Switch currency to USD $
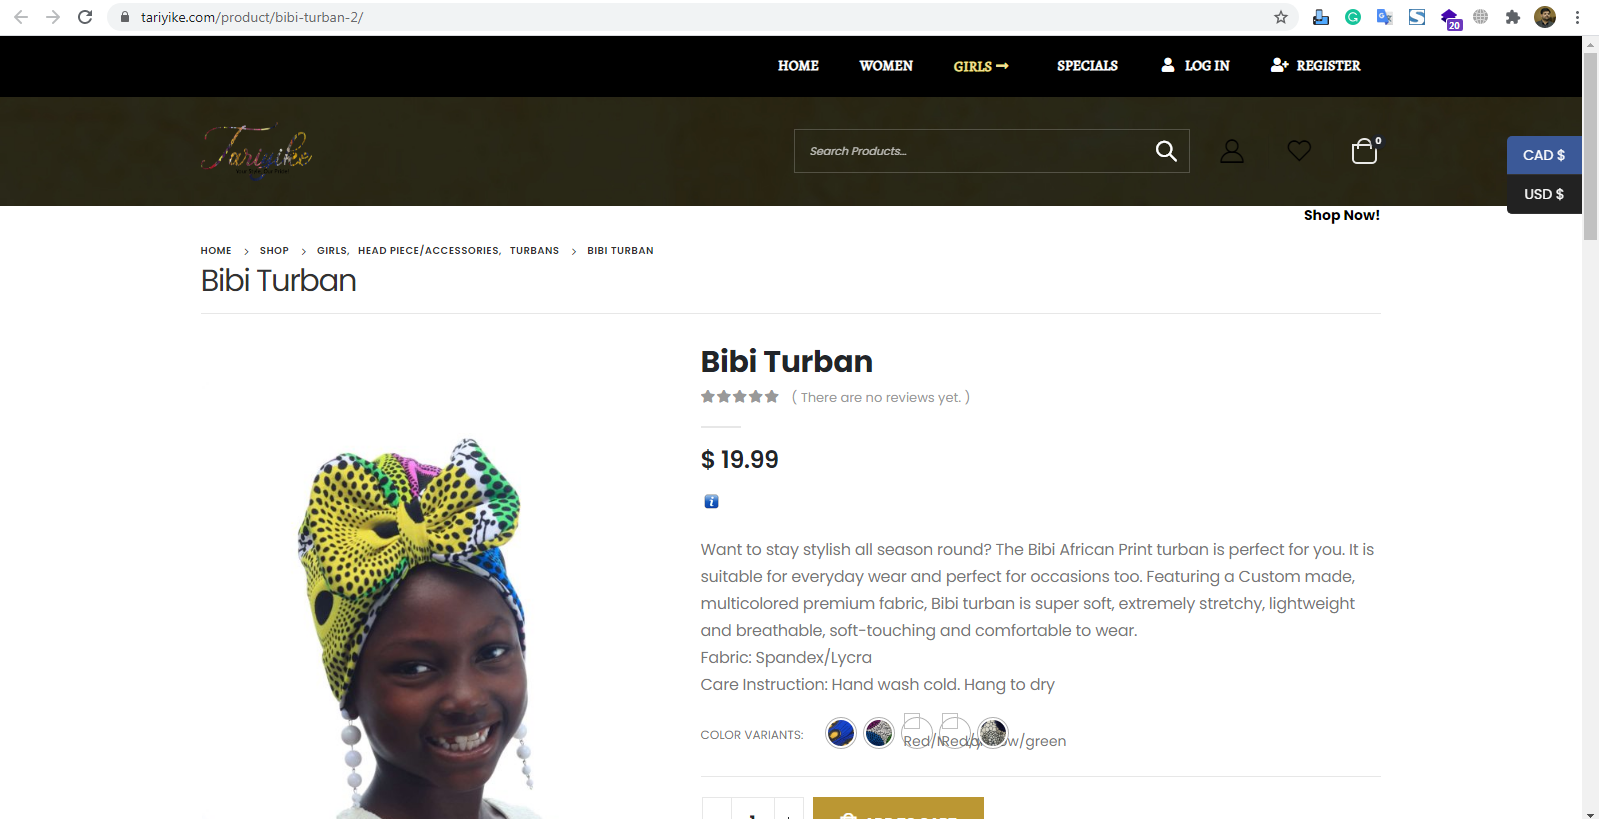The image size is (1599, 819). tap(1544, 194)
